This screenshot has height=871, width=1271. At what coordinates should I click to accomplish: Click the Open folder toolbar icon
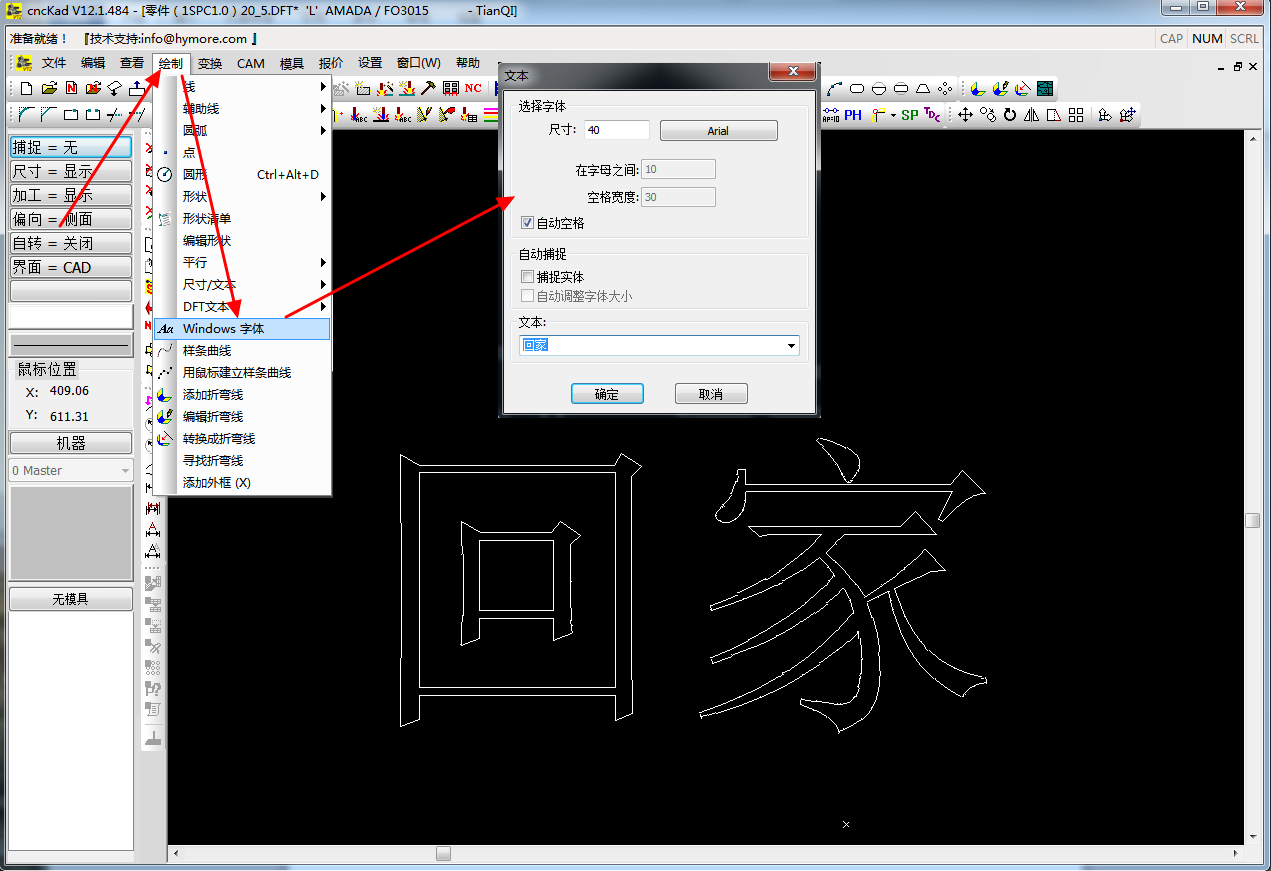[49, 88]
